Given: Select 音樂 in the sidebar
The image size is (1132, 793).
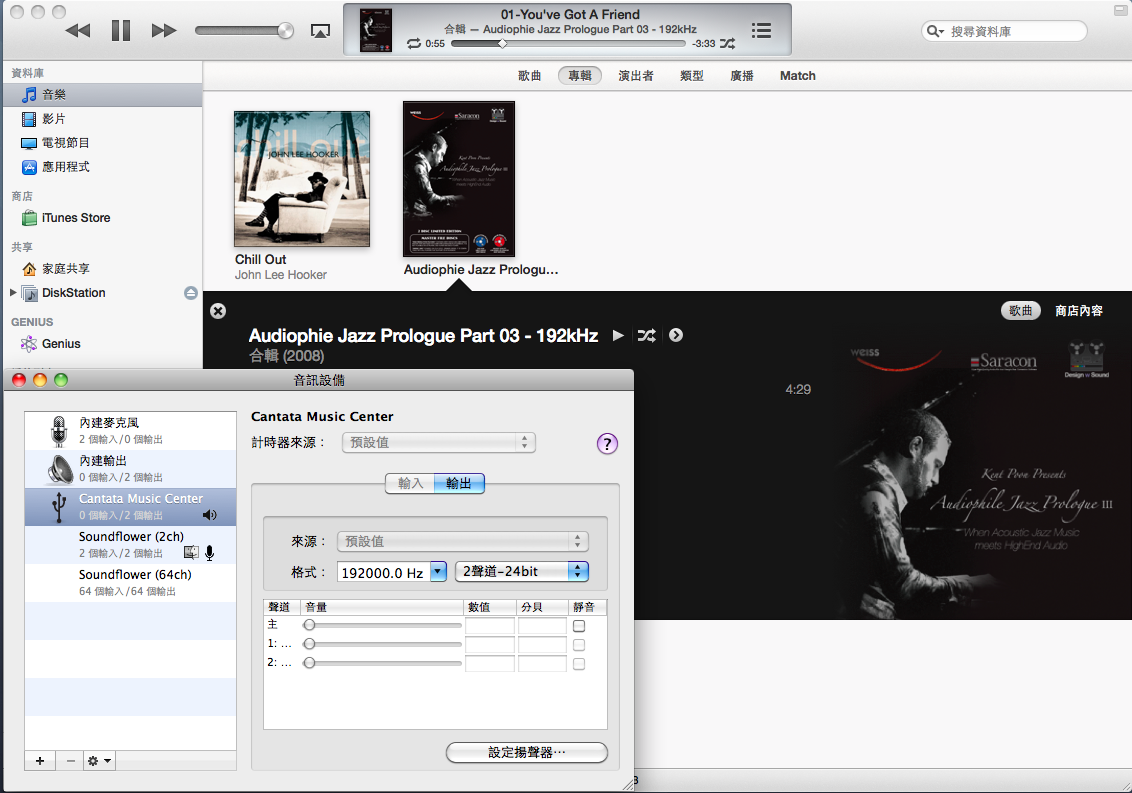Looking at the screenshot, I should (102, 95).
